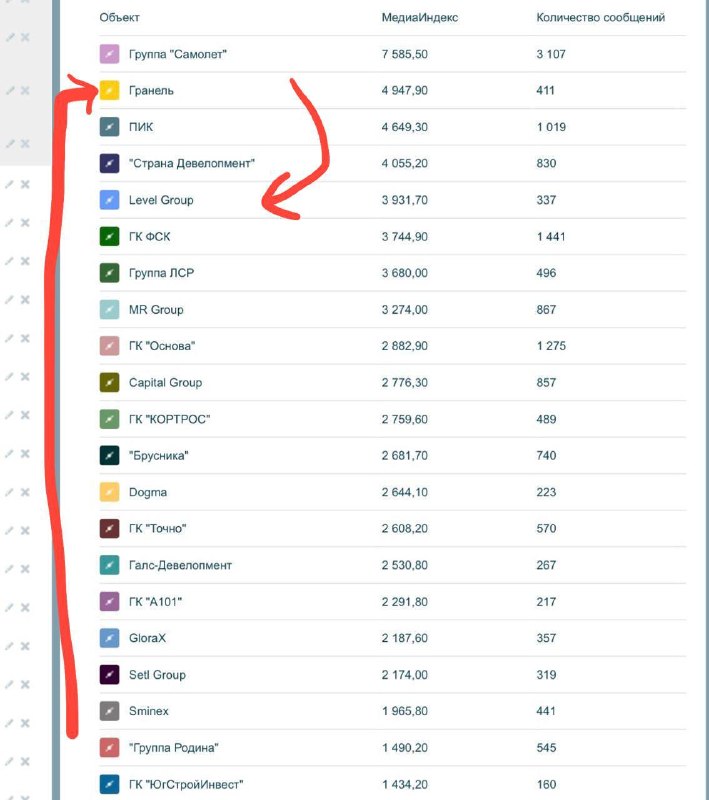Remove item using X icon beside Гранель row
The height and width of the screenshot is (800, 709).
25,90
